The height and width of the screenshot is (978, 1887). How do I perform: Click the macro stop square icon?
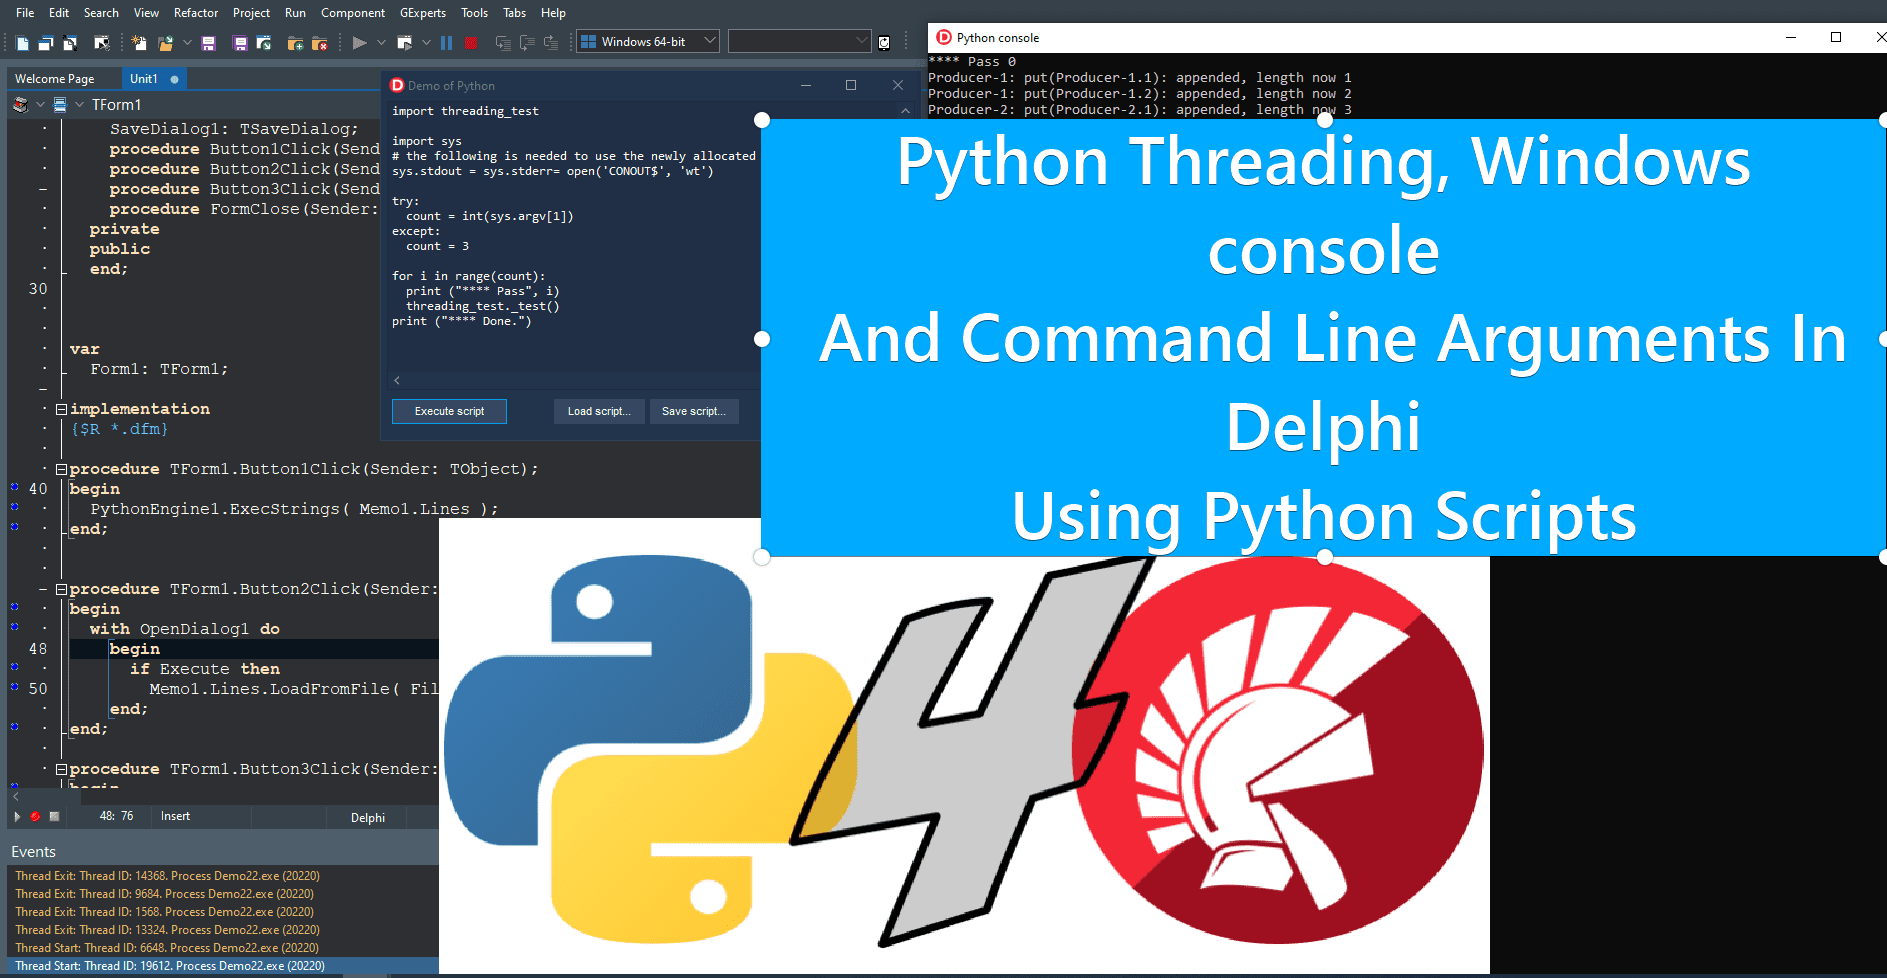(54, 817)
